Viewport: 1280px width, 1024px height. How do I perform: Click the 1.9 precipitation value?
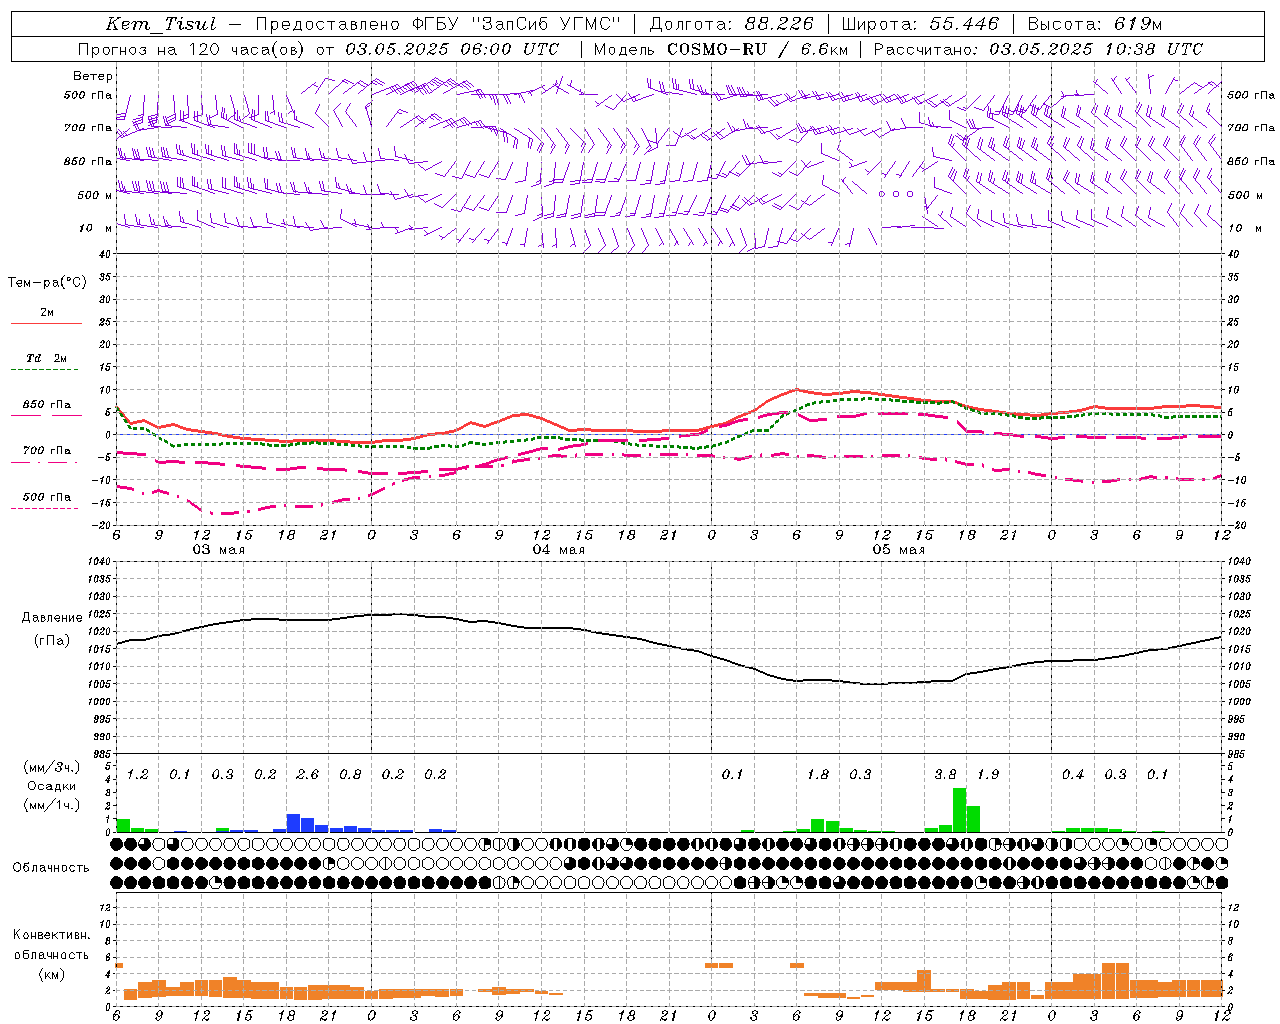point(988,774)
